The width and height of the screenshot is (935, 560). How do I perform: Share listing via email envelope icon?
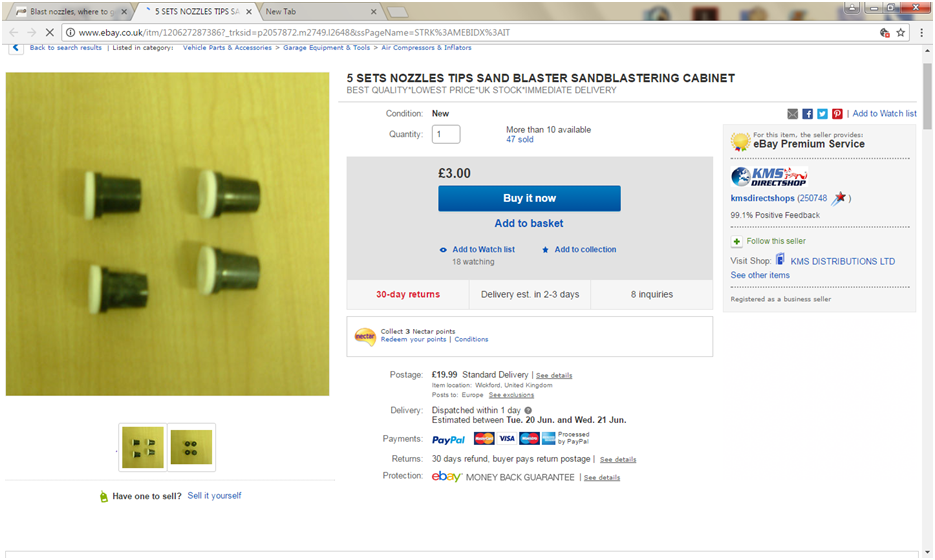tap(792, 114)
